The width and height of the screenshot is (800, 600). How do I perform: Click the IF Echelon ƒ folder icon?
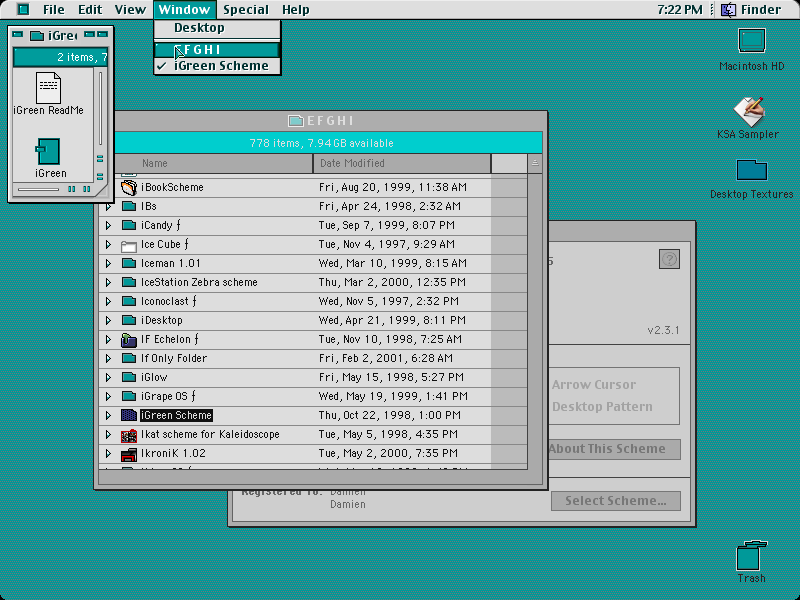tap(129, 339)
